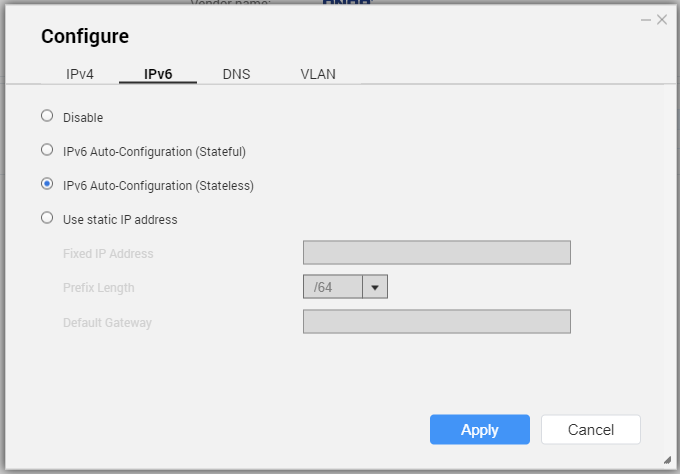Choose IPv6 Auto-Configuration (Stateful) option
The width and height of the screenshot is (680, 474).
click(47, 150)
